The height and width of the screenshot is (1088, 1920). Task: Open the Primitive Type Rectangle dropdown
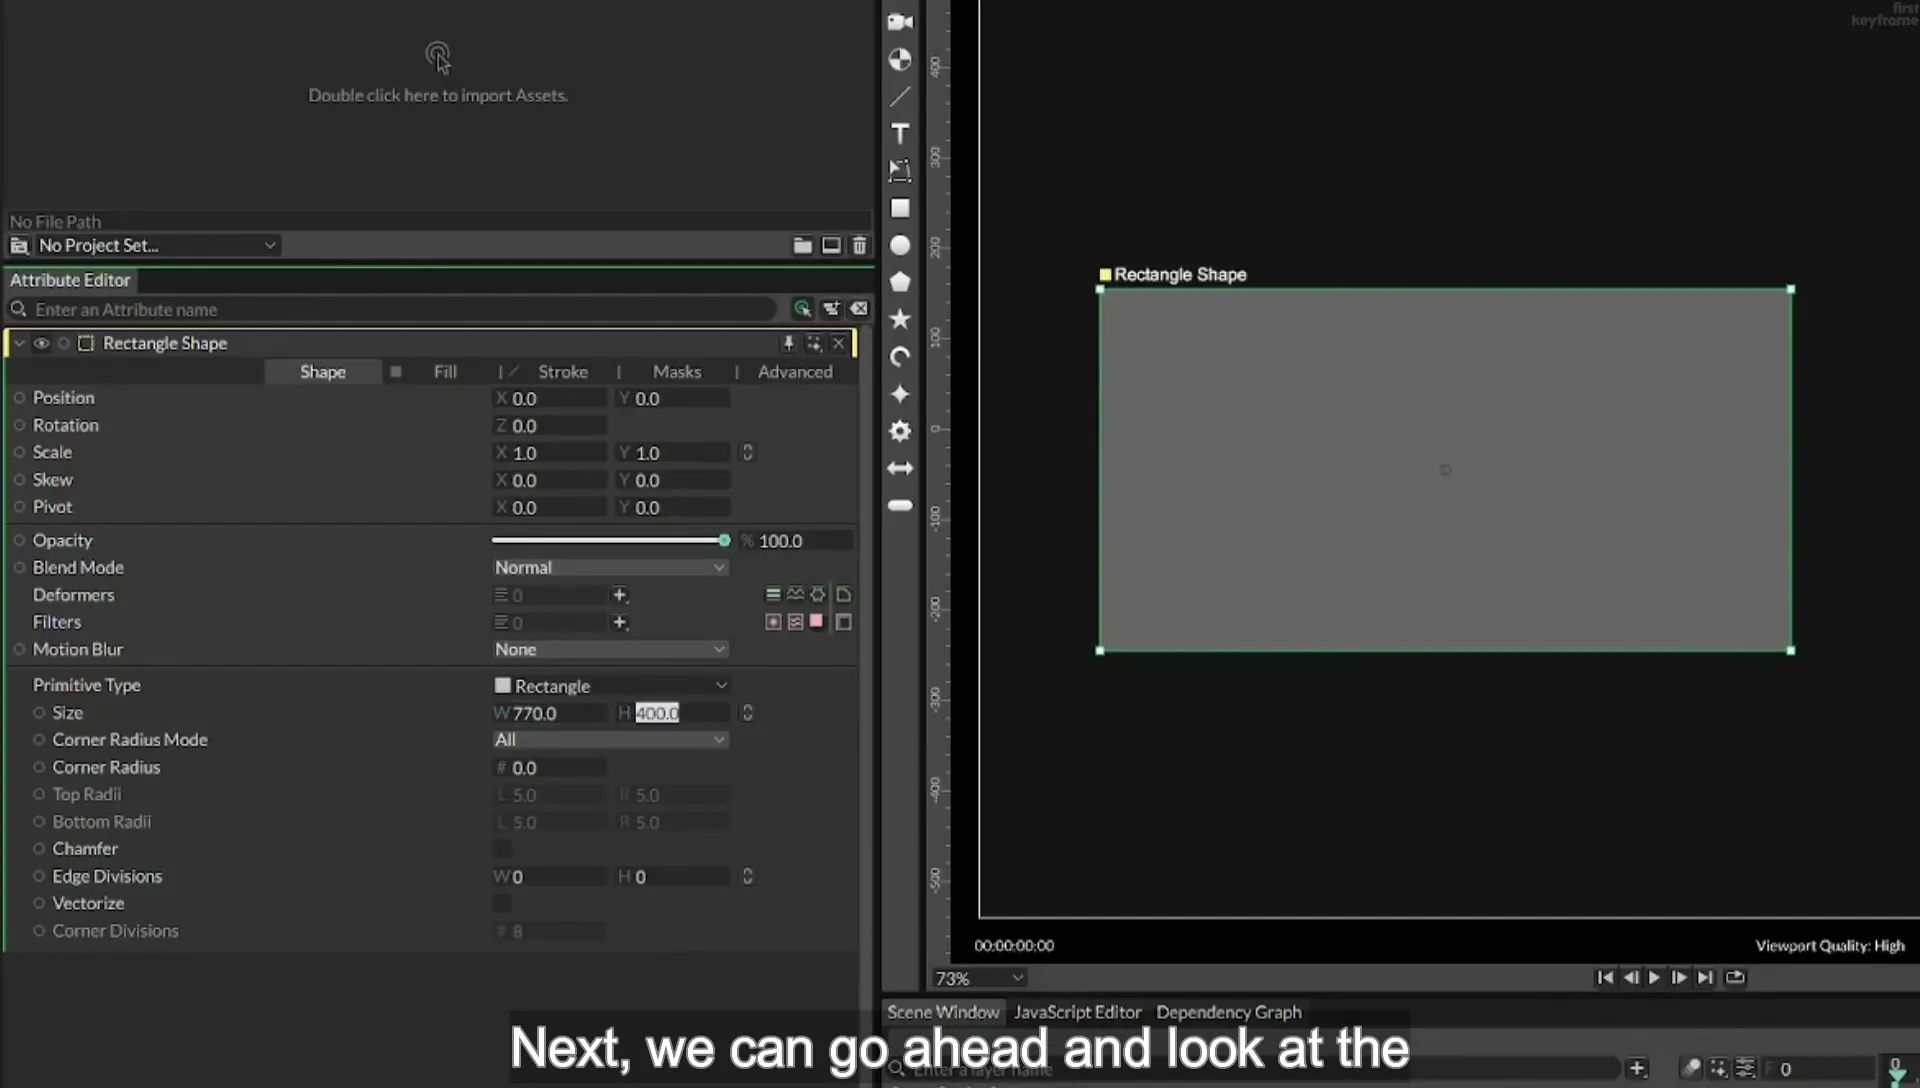pos(610,686)
